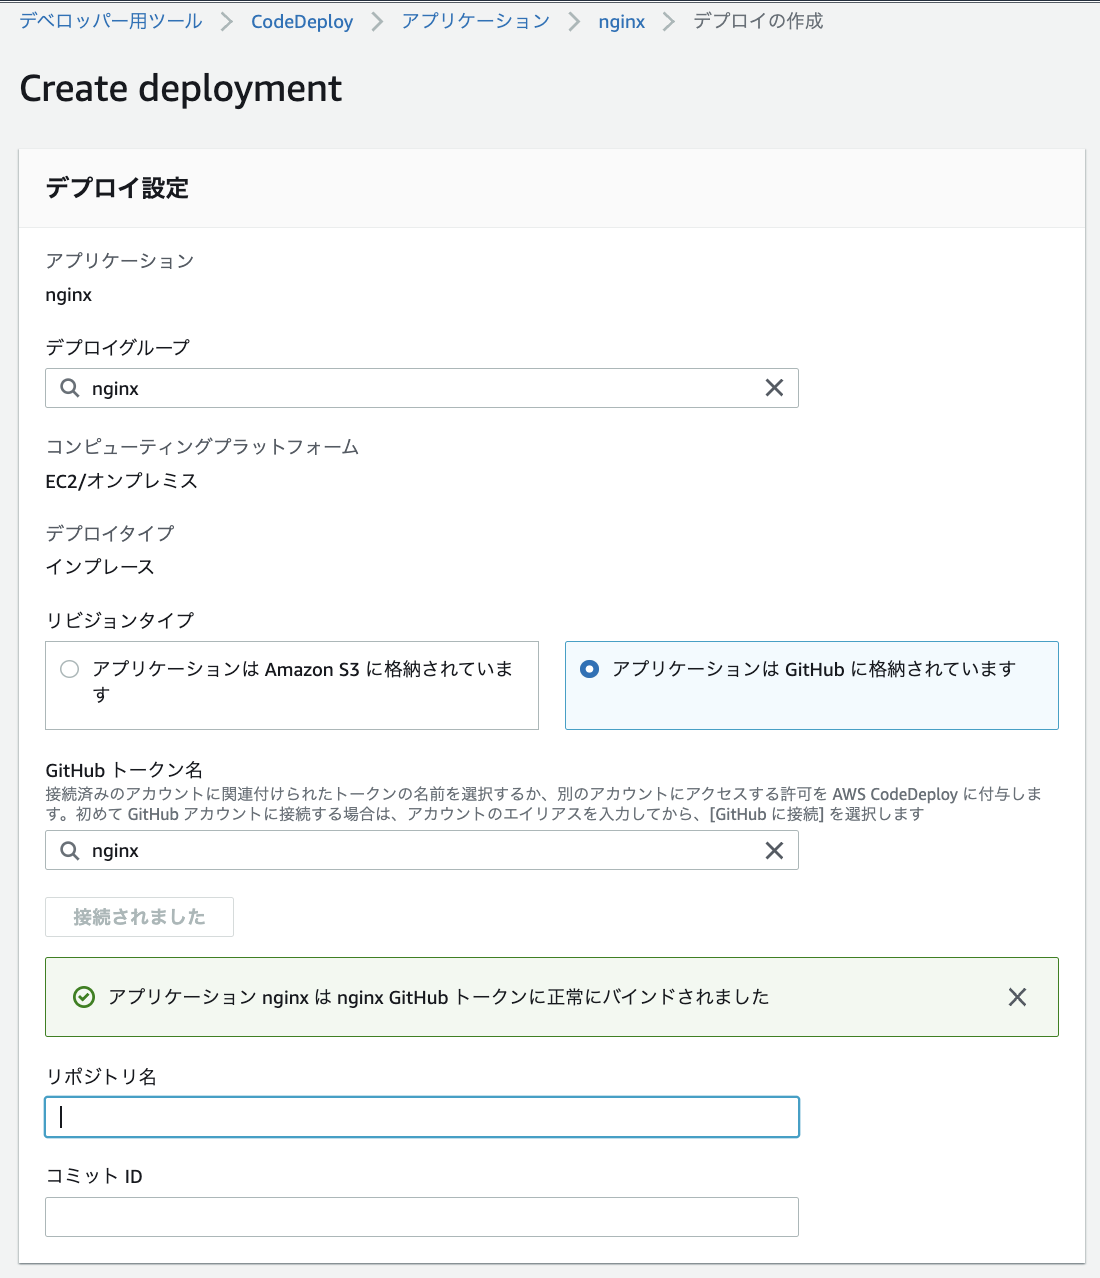The width and height of the screenshot is (1100, 1278).
Task: Click the green success checkmark icon
Action: pos(84,997)
